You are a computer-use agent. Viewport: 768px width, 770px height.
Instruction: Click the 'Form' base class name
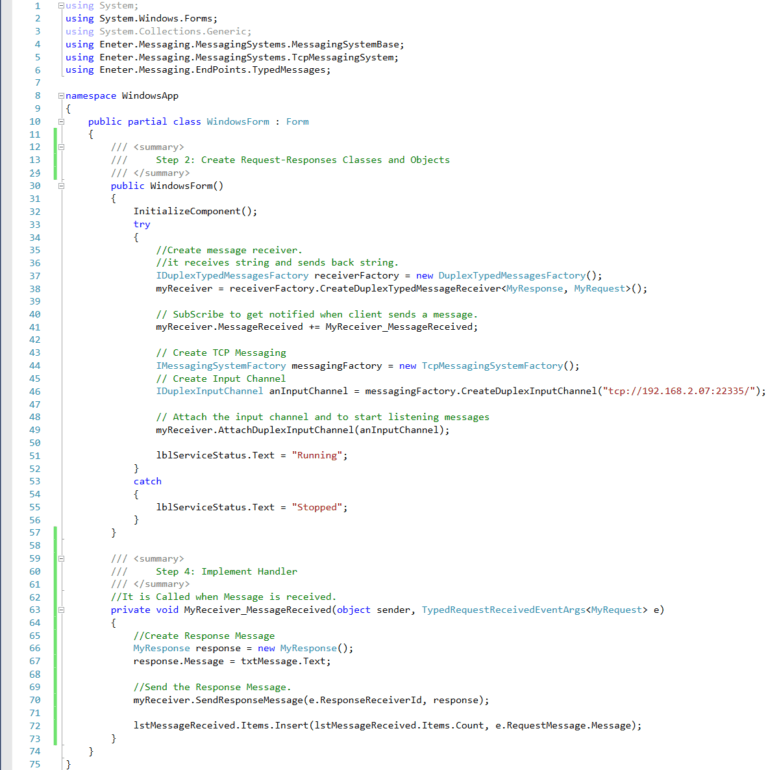[x=298, y=121]
